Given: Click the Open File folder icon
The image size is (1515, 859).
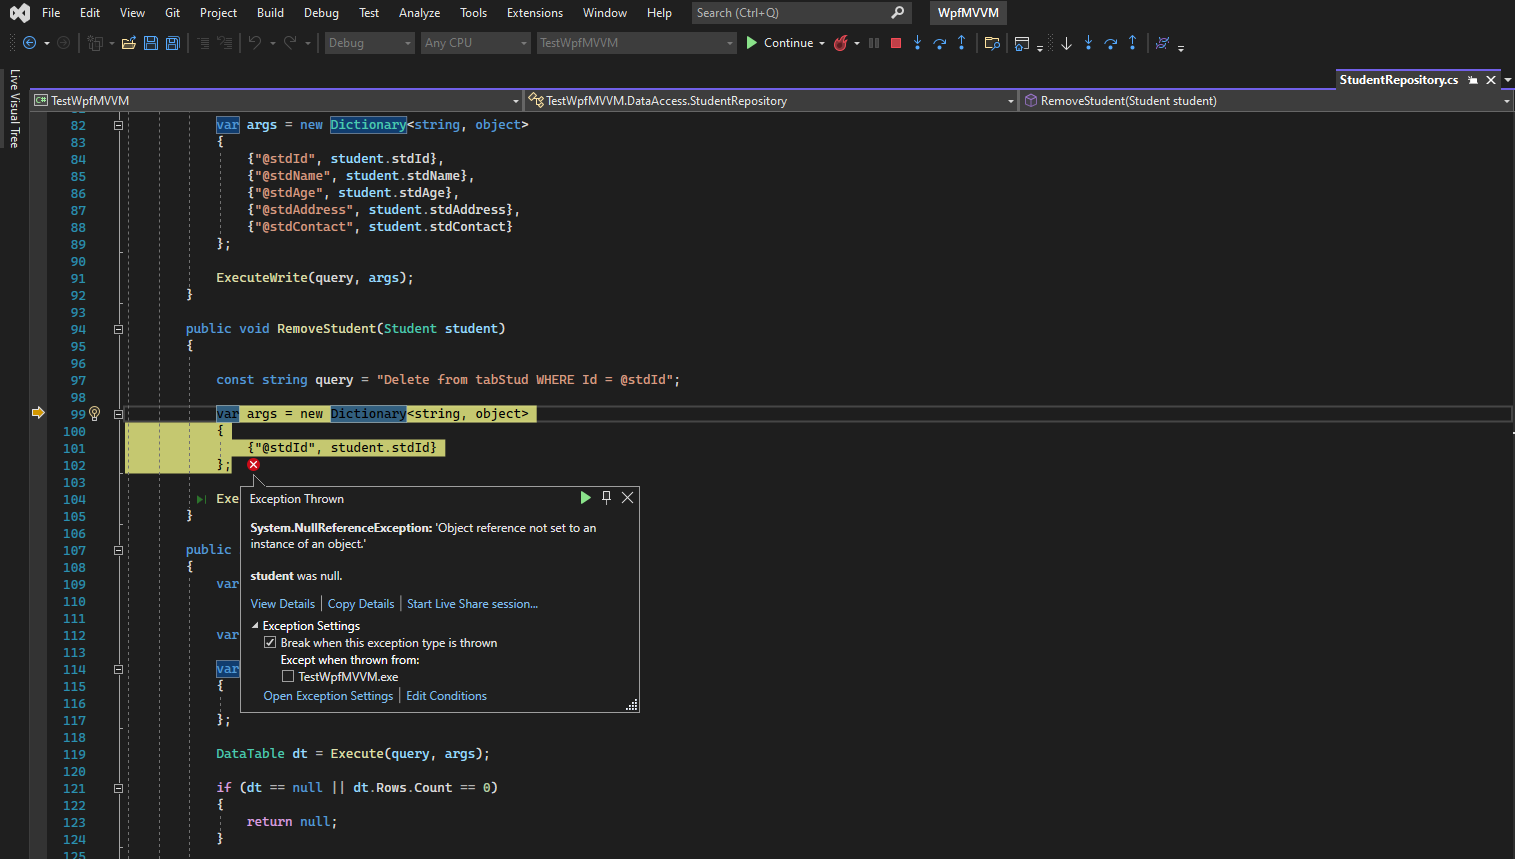Looking at the screenshot, I should (x=128, y=43).
